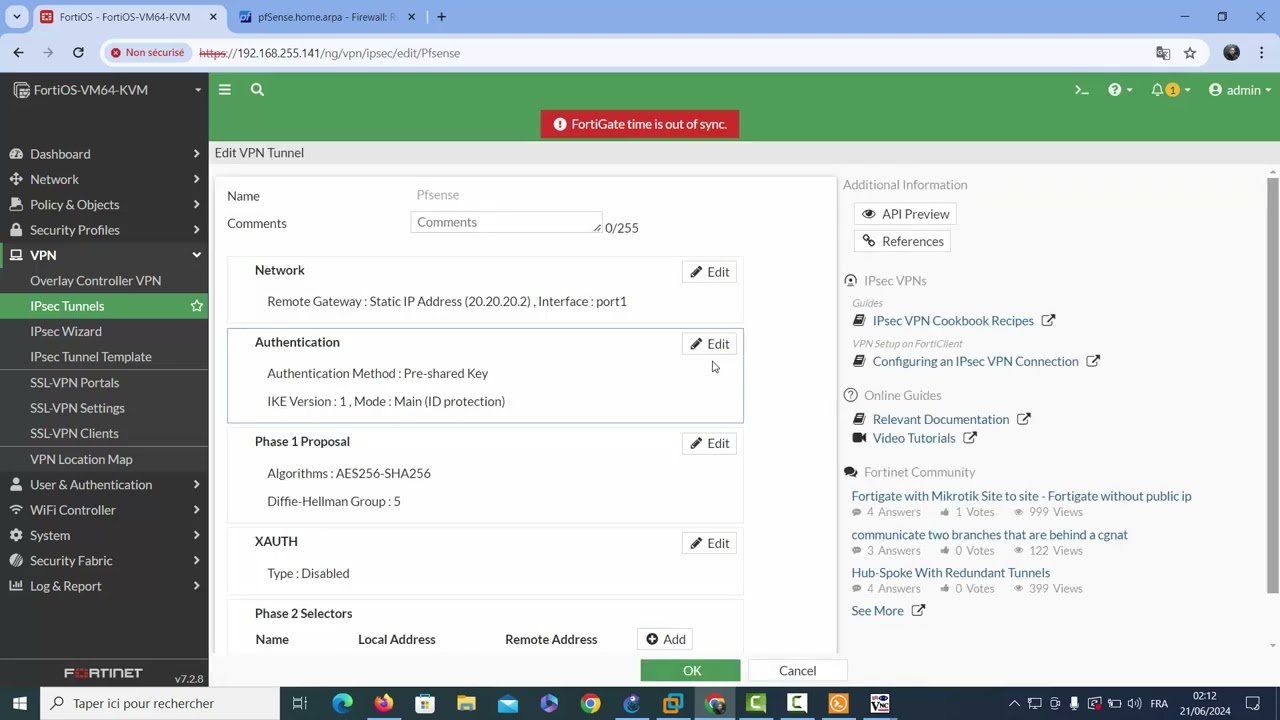The height and width of the screenshot is (720, 1280).
Task: Open File Explorer from the taskbar
Action: 466,704
